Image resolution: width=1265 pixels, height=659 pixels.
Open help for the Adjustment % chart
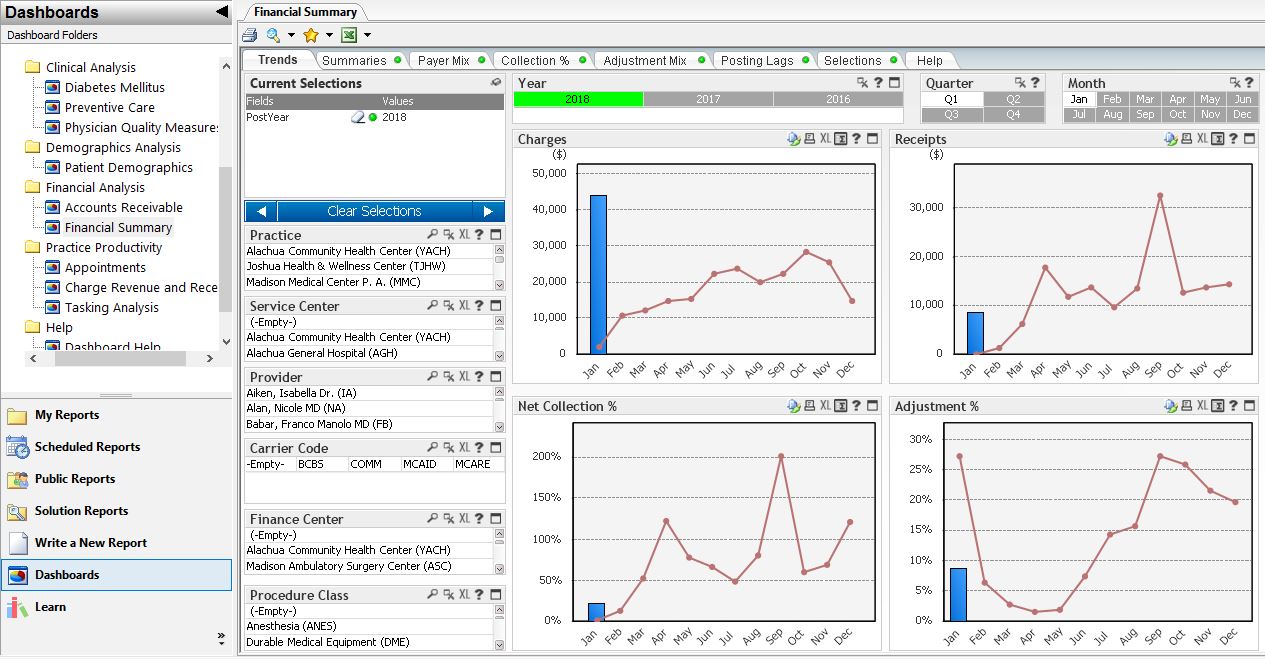(x=1234, y=406)
